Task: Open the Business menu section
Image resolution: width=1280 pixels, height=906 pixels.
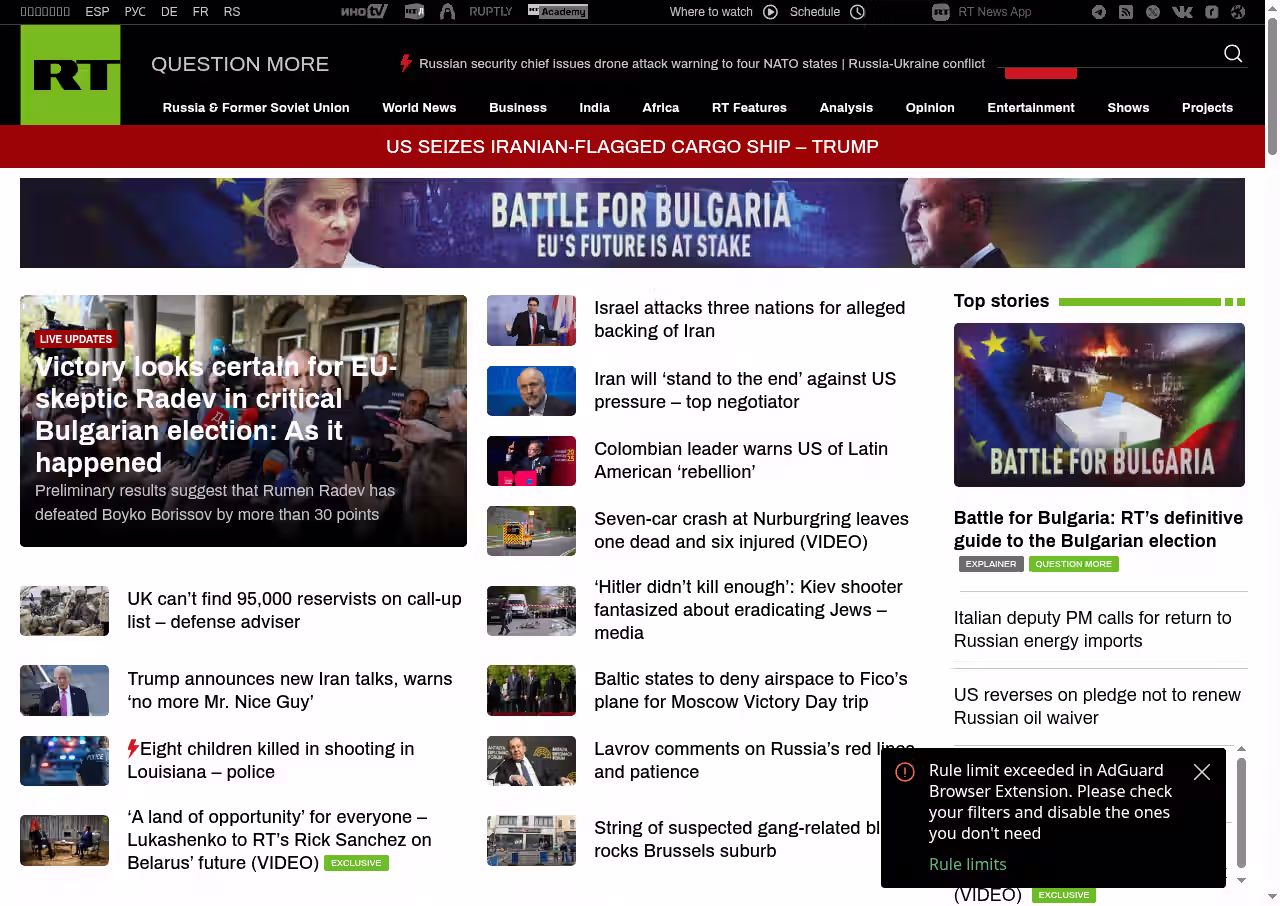Action: pyautogui.click(x=518, y=108)
